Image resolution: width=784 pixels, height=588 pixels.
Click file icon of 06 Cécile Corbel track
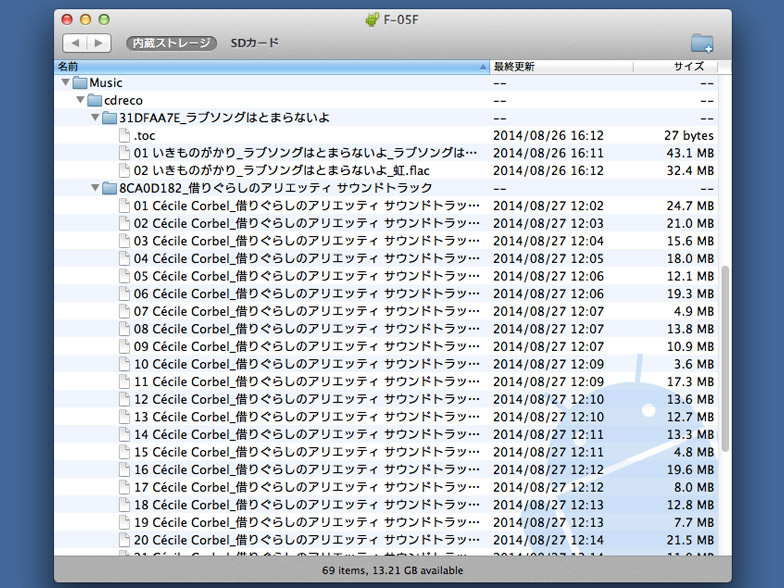click(x=124, y=294)
